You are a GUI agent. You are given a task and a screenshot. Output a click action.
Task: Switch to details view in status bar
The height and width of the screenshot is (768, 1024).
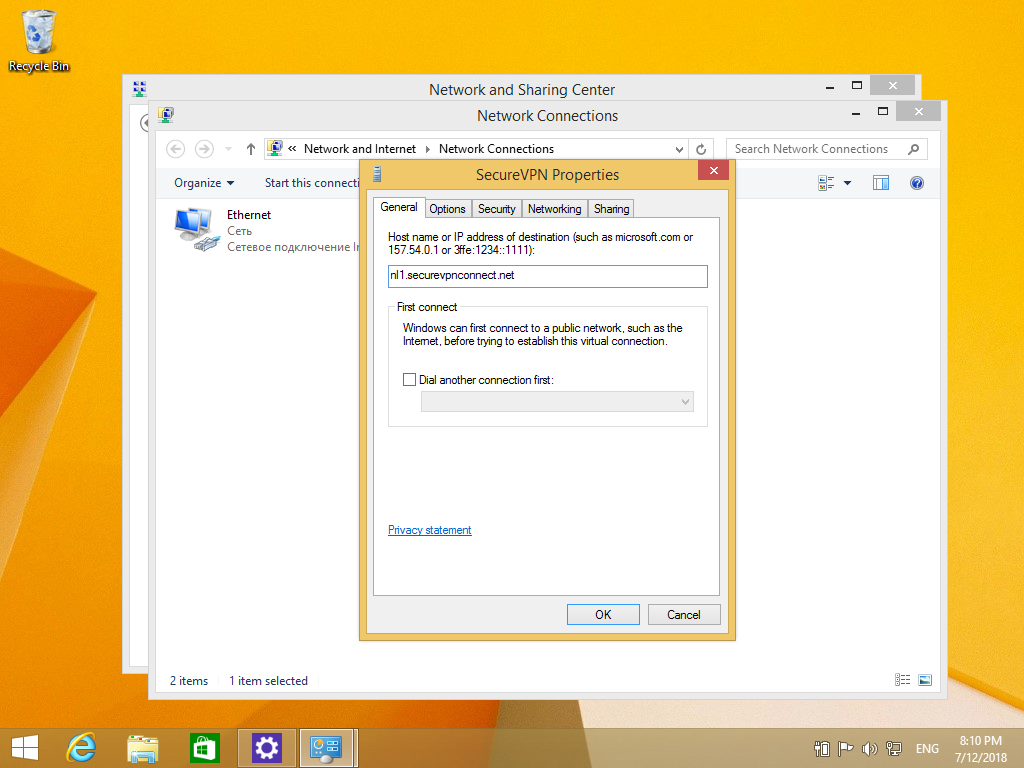[903, 680]
